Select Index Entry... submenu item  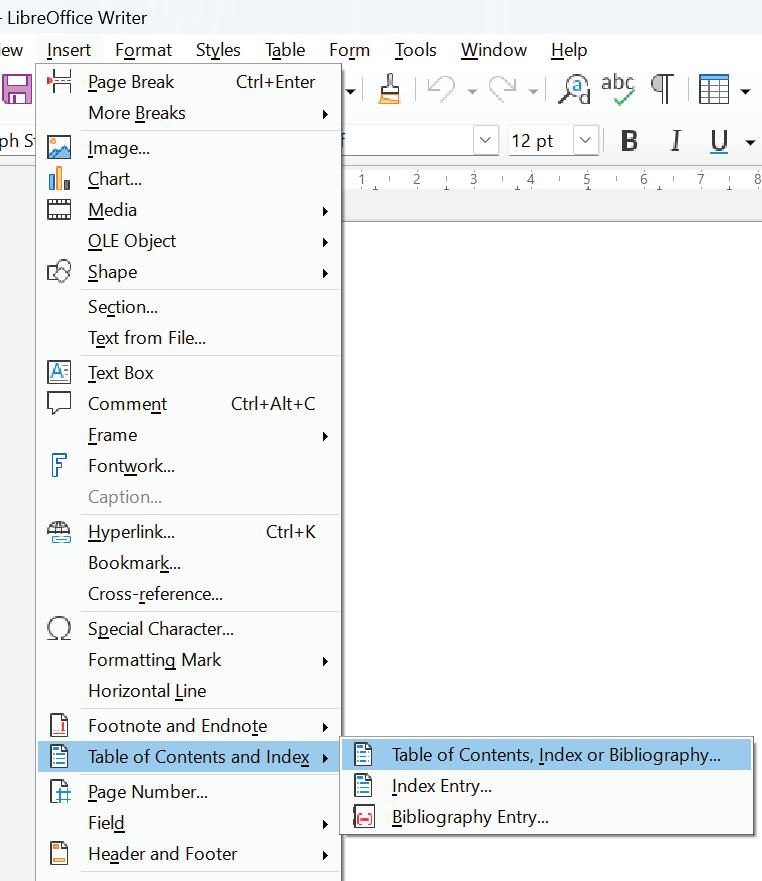click(547, 785)
